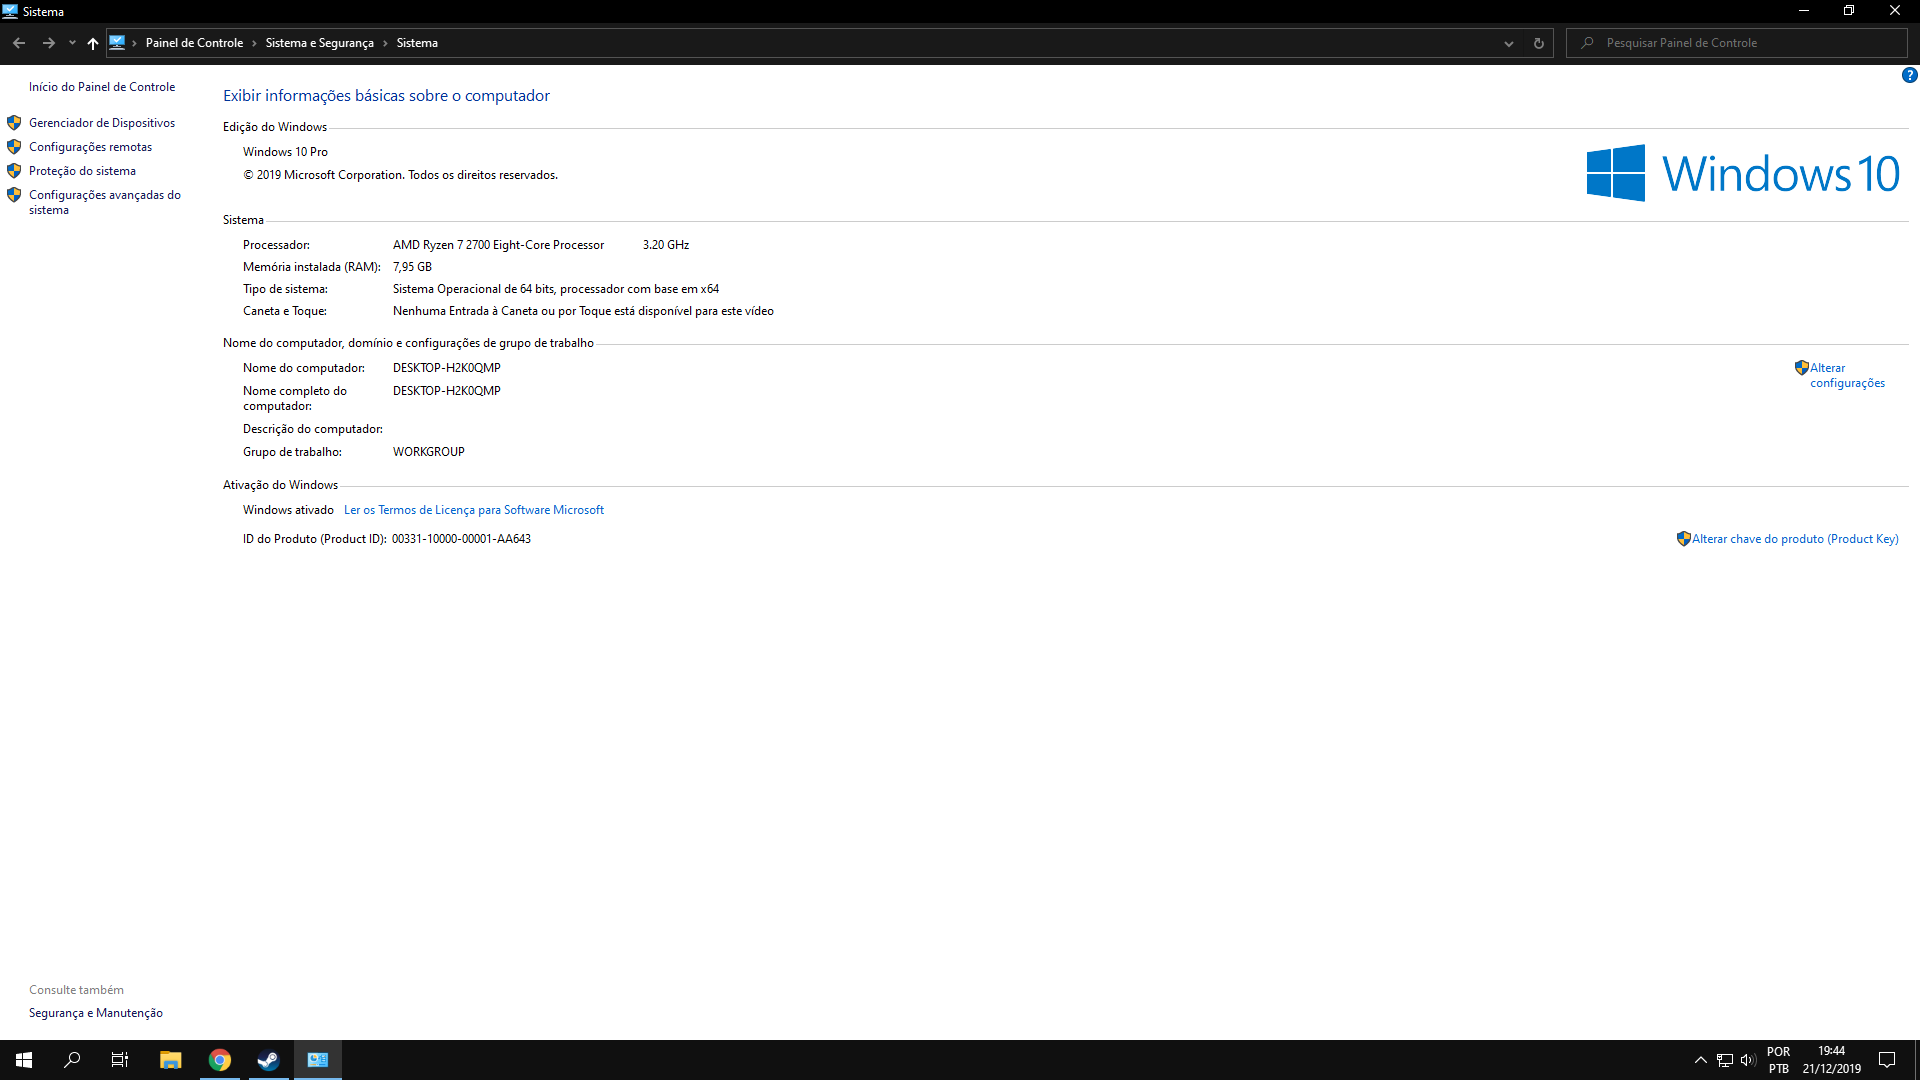This screenshot has height=1080, width=1920.
Task: Open File Explorer from taskbar
Action: pyautogui.click(x=170, y=1060)
